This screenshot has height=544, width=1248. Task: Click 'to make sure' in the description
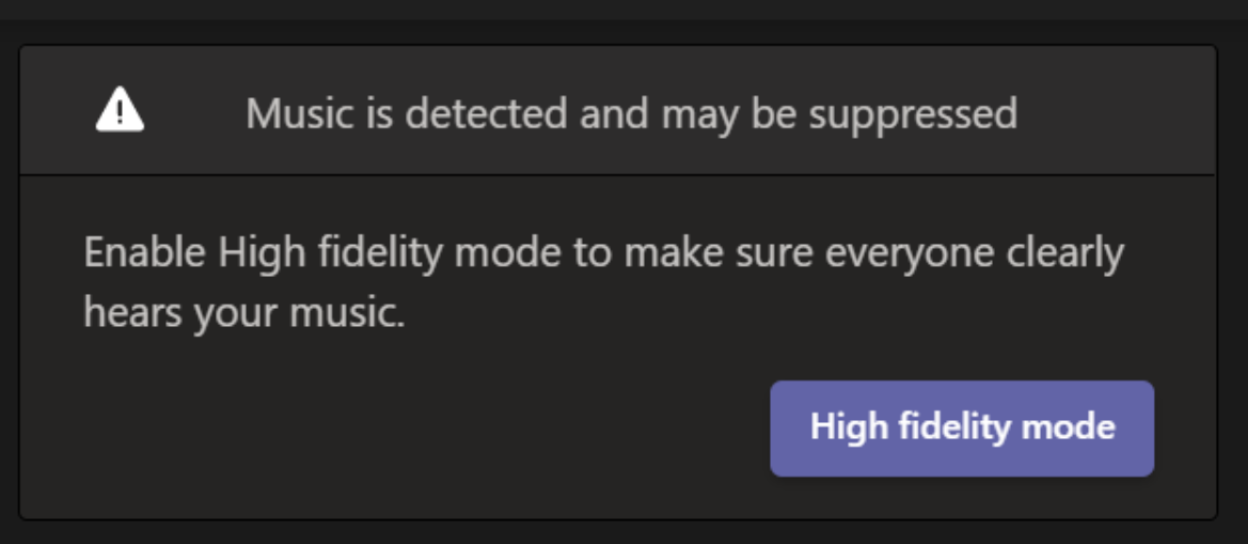(692, 255)
